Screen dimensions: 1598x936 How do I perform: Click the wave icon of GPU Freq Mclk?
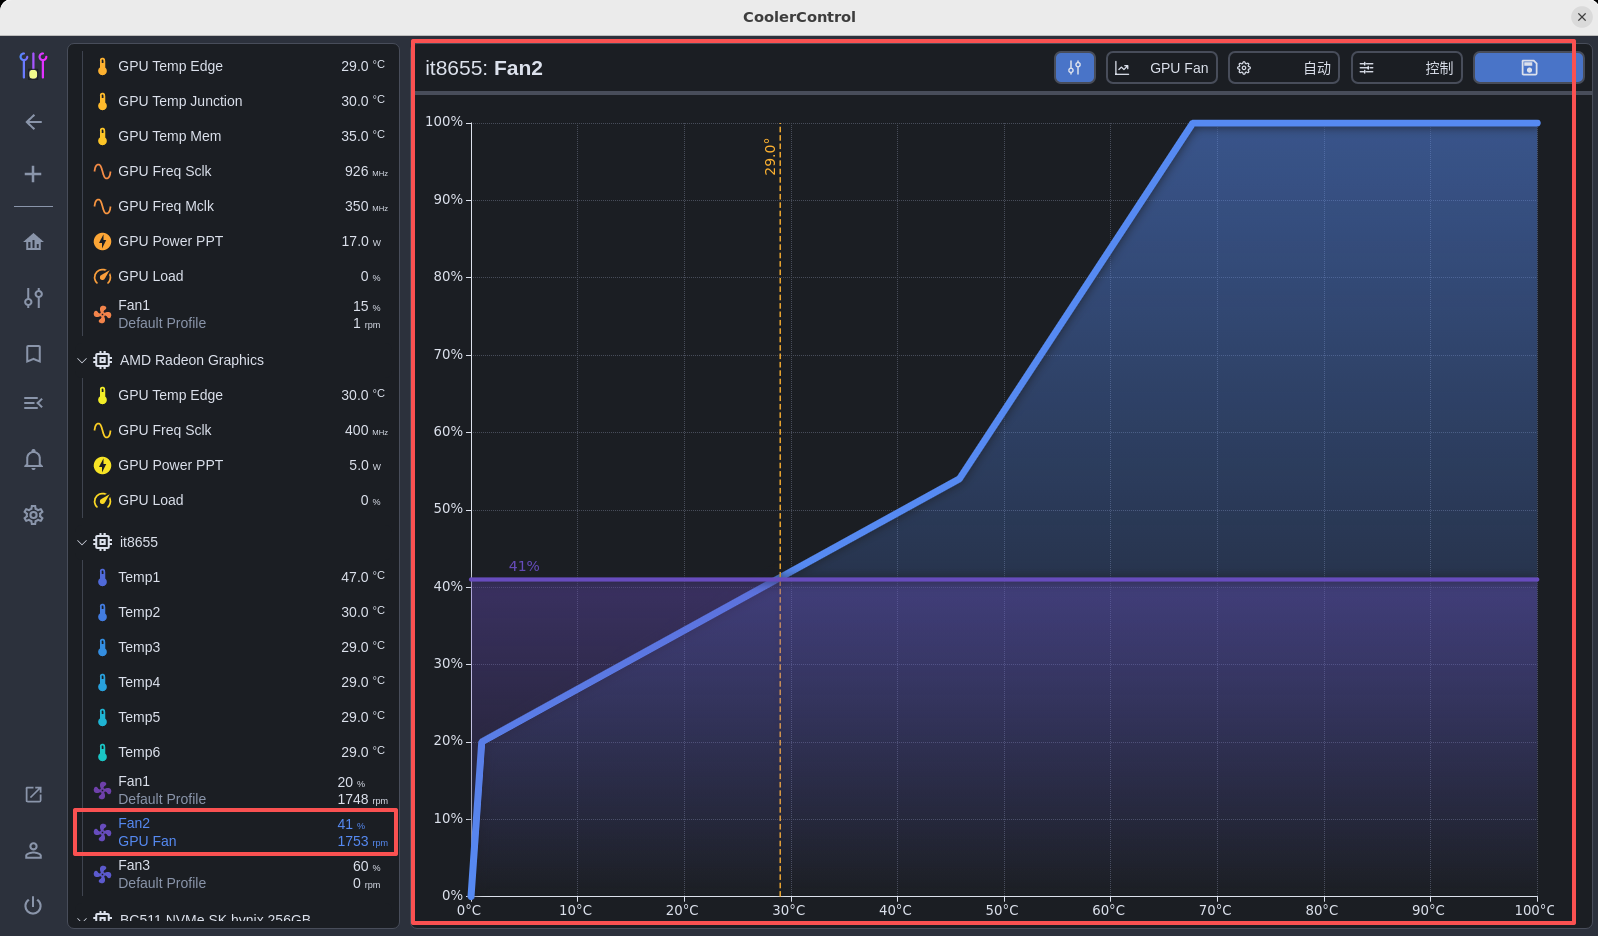102,206
